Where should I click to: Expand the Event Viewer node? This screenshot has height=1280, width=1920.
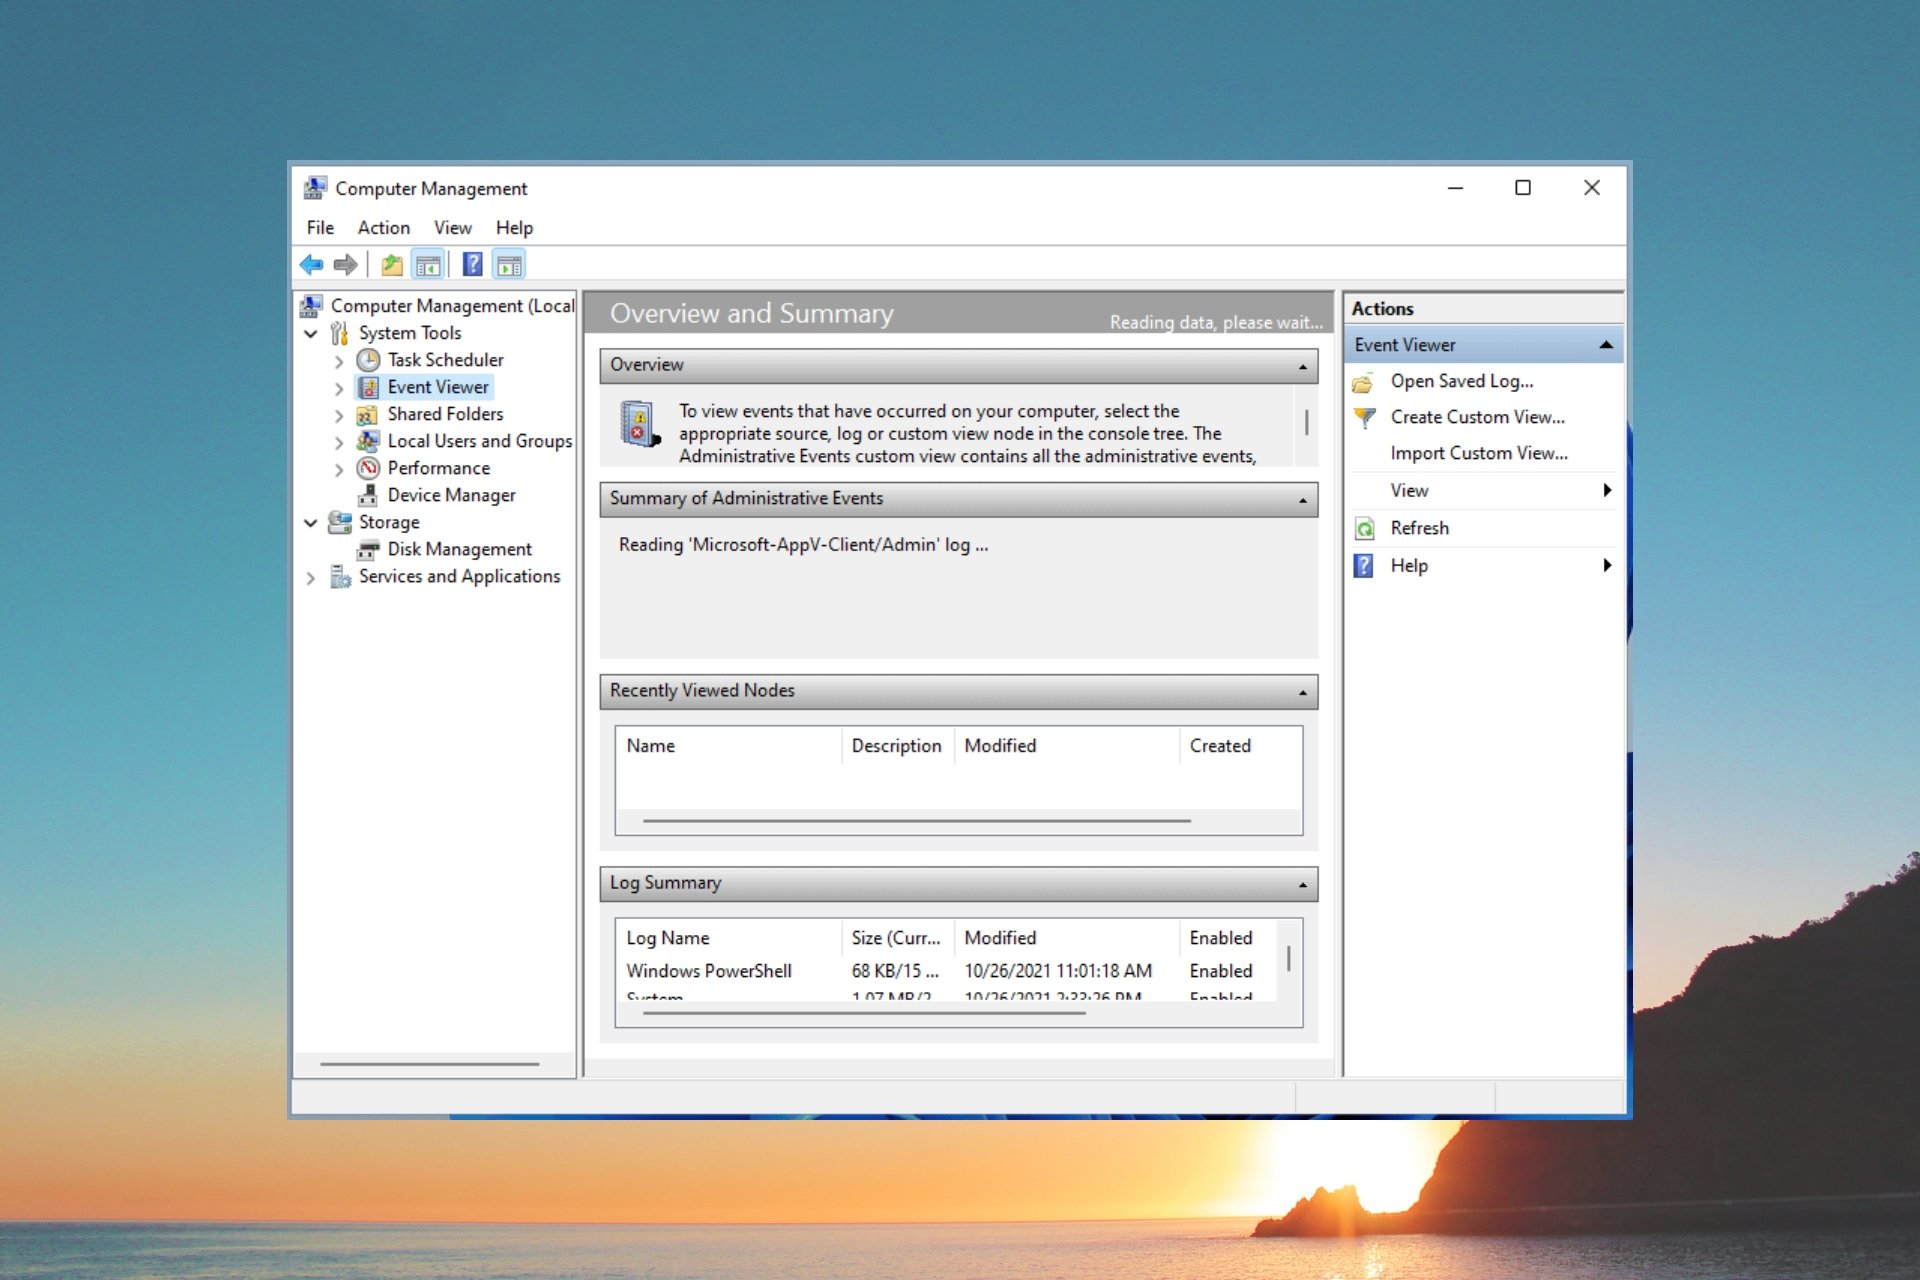tap(339, 388)
